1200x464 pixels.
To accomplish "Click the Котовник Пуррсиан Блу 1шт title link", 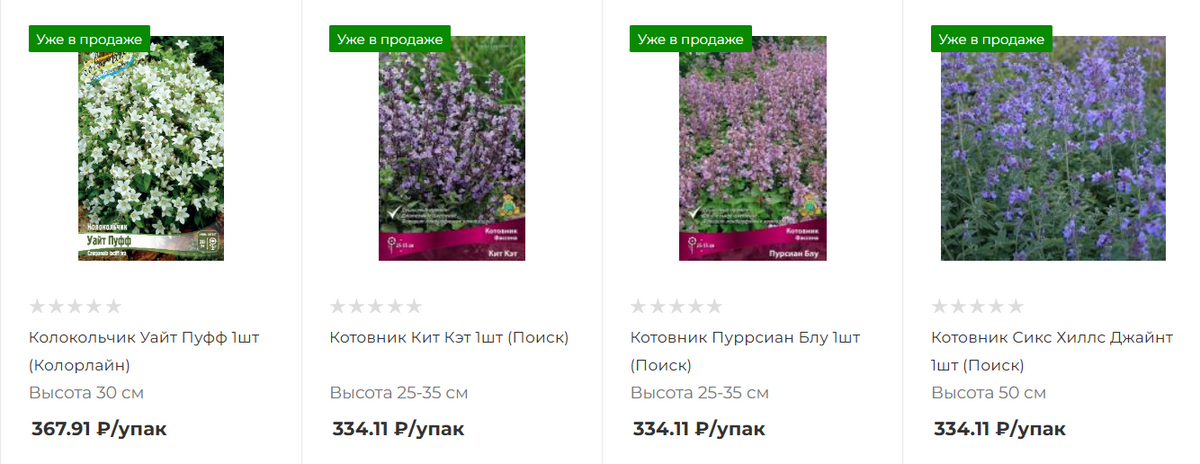I will click(x=745, y=337).
